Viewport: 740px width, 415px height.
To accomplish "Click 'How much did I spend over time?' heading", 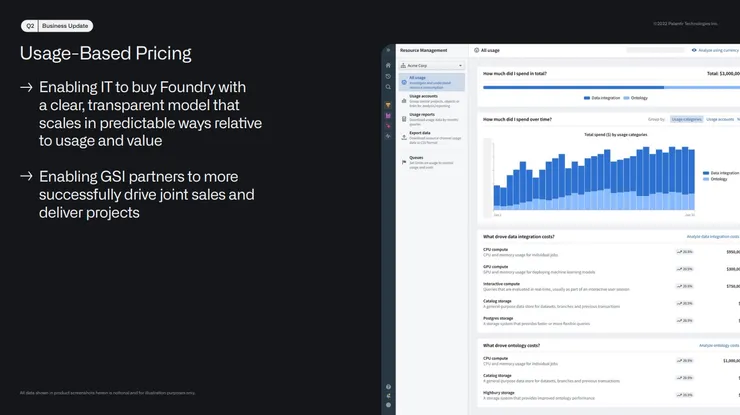I will [x=517, y=119].
